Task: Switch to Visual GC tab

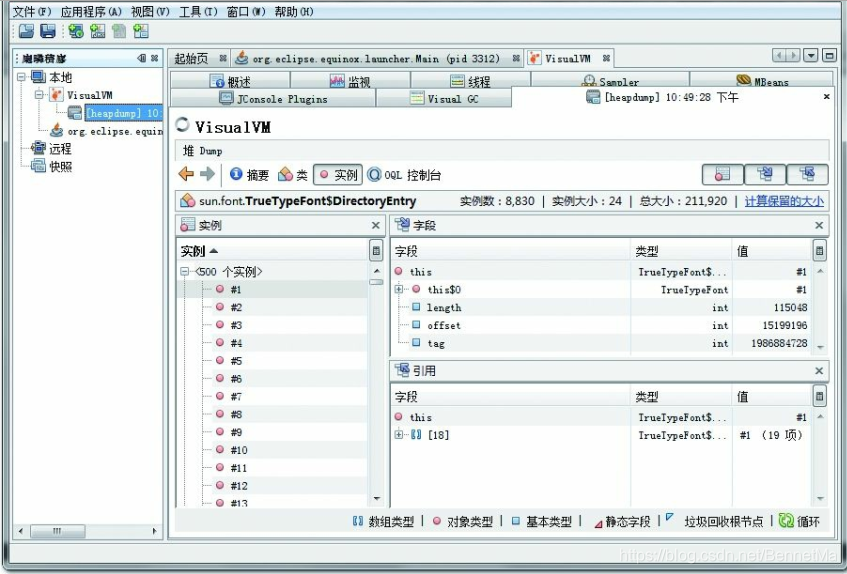Action: click(x=444, y=99)
